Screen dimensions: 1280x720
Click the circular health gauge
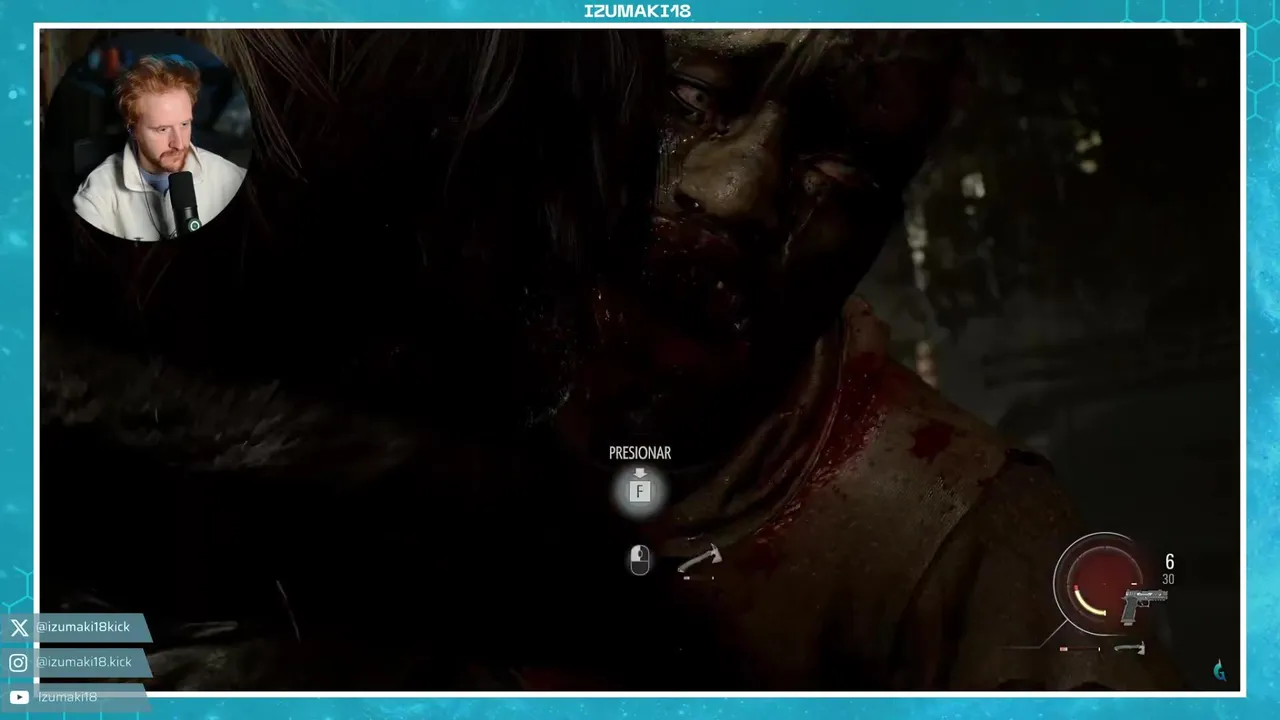1103,585
